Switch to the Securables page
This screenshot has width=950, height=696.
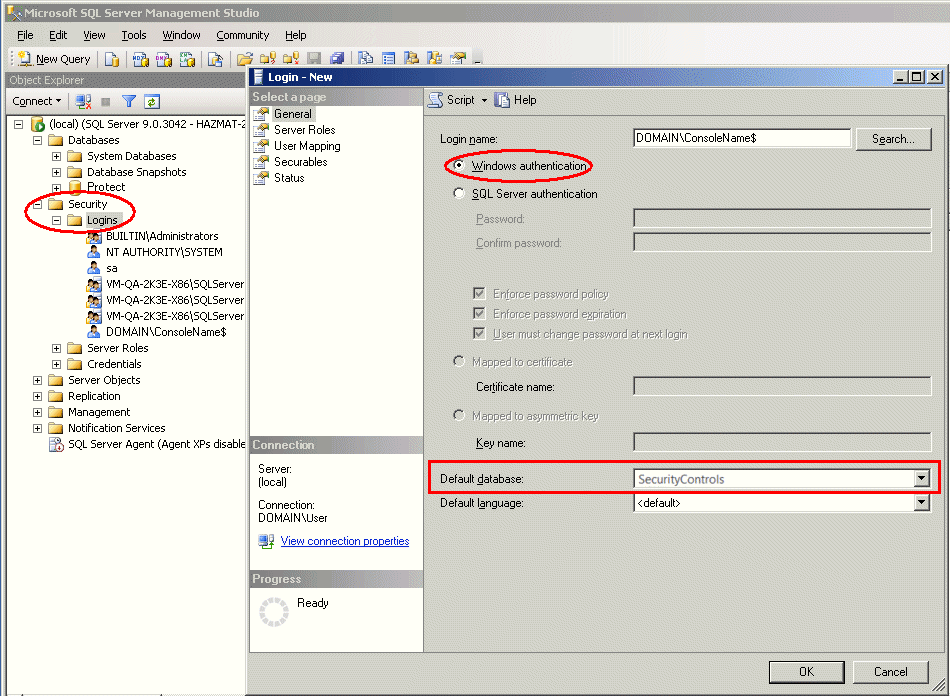coord(301,162)
